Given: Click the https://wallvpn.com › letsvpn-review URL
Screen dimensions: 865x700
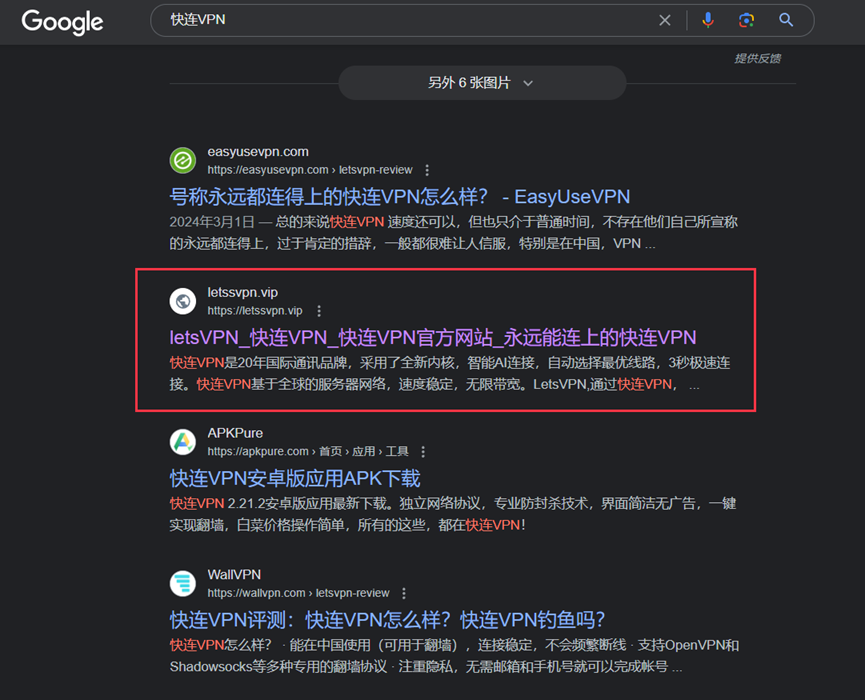Looking at the screenshot, I should point(298,593).
